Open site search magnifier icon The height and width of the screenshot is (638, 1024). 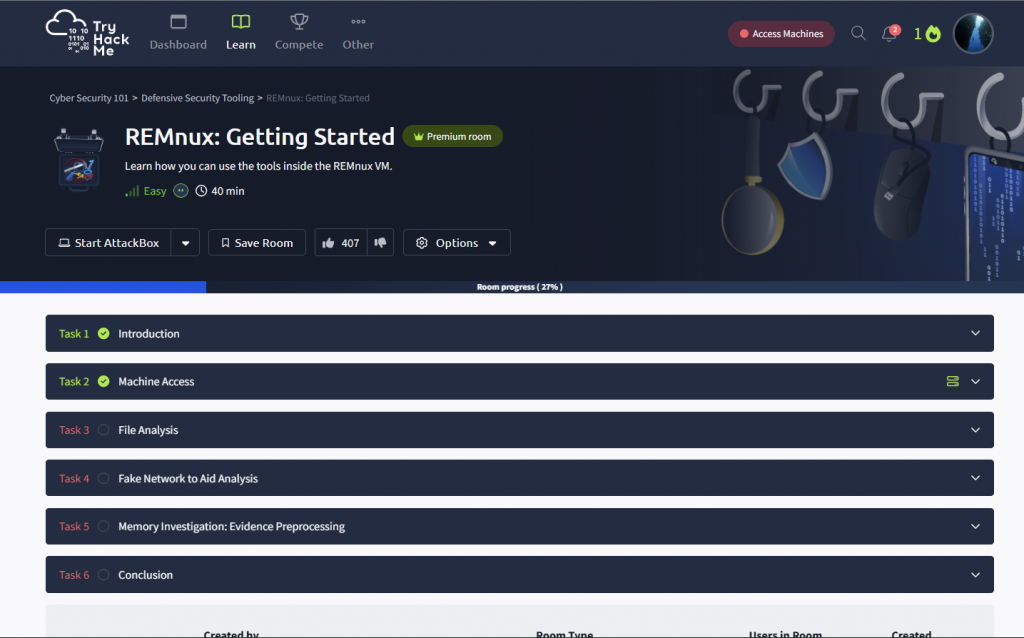[858, 33]
